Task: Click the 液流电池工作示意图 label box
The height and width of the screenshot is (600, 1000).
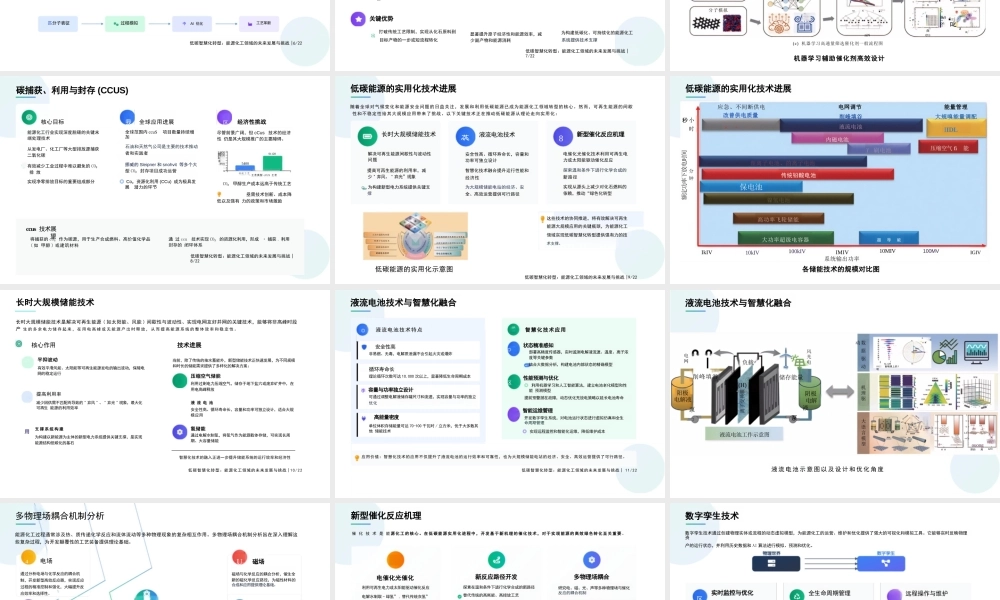Action: 744,434
